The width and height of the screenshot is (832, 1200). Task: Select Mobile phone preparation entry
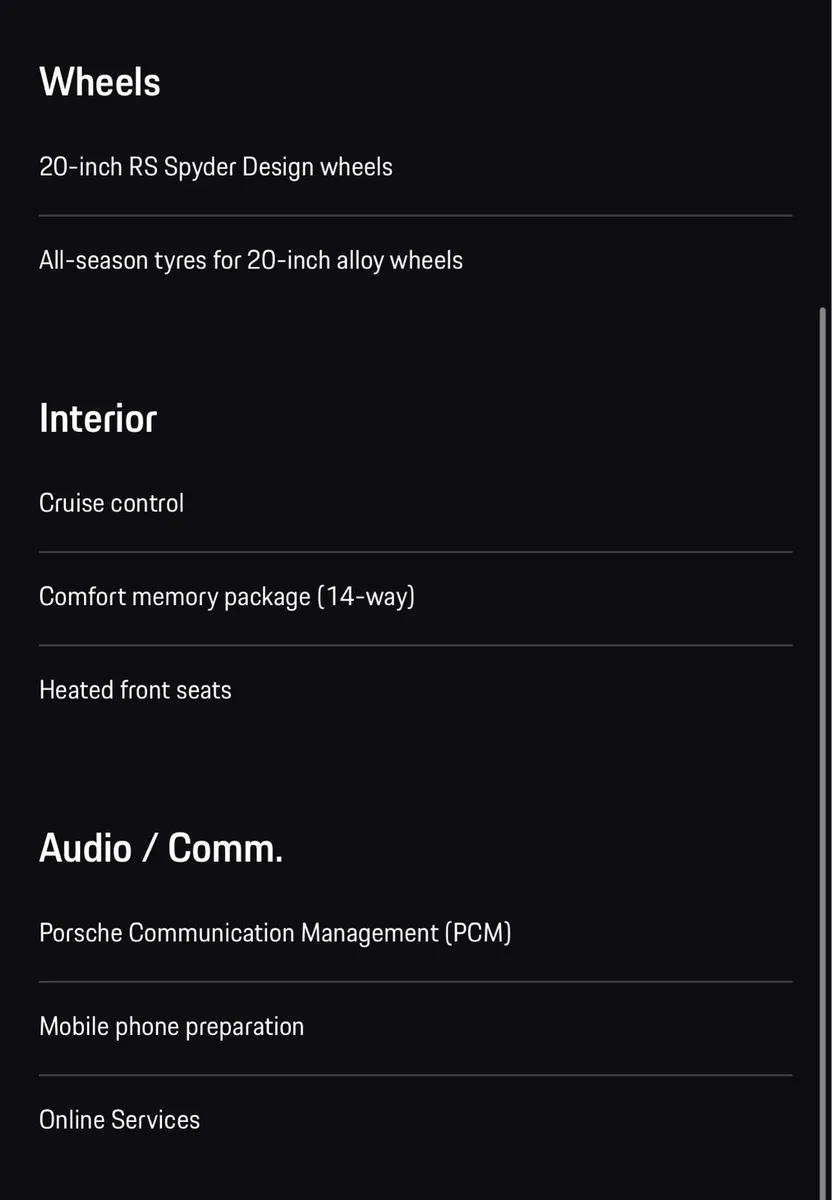point(172,1026)
